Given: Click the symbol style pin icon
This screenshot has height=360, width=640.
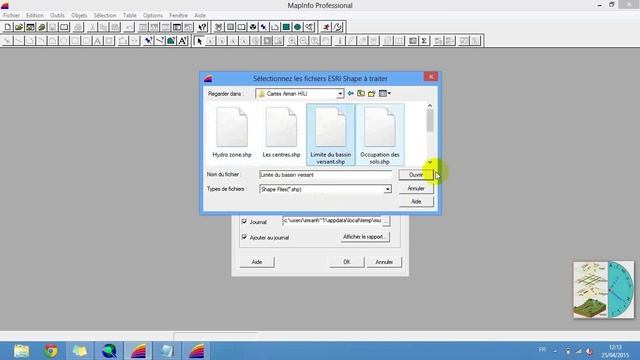Looking at the screenshot, I should tap(149, 41).
